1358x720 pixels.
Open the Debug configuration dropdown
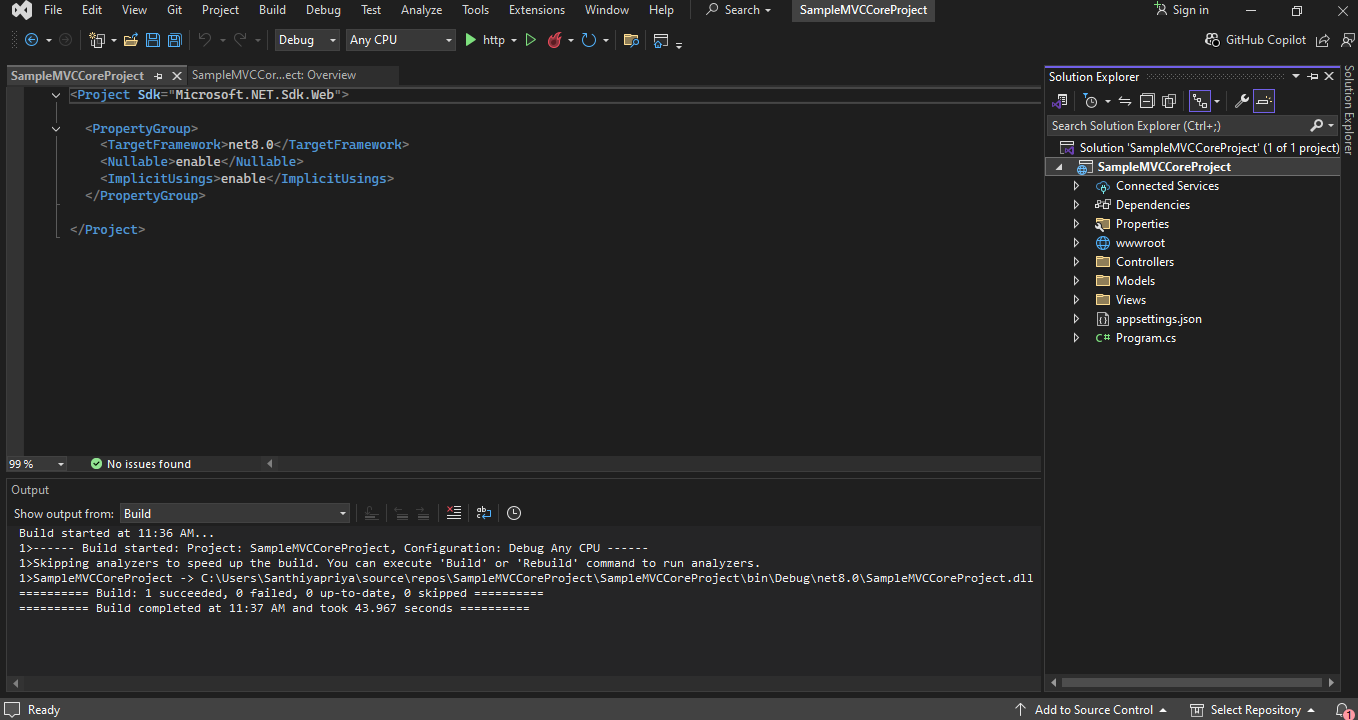point(307,40)
